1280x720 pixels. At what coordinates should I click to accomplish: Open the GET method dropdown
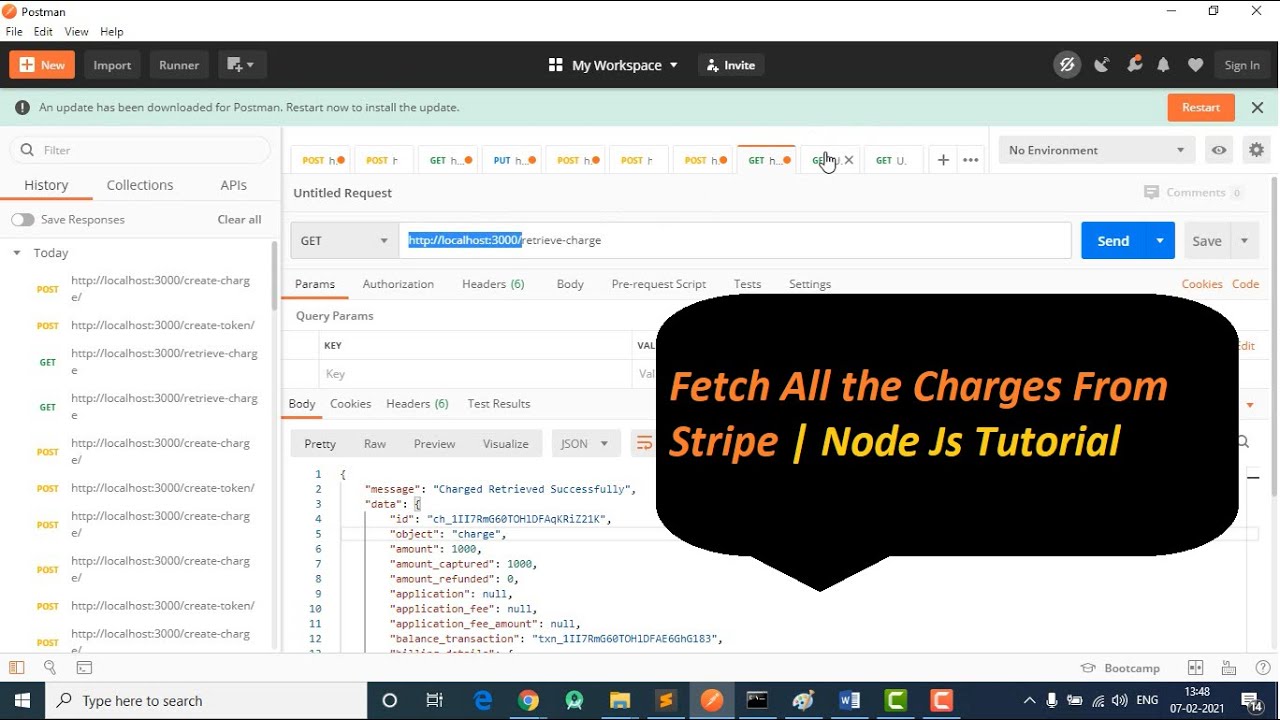344,240
